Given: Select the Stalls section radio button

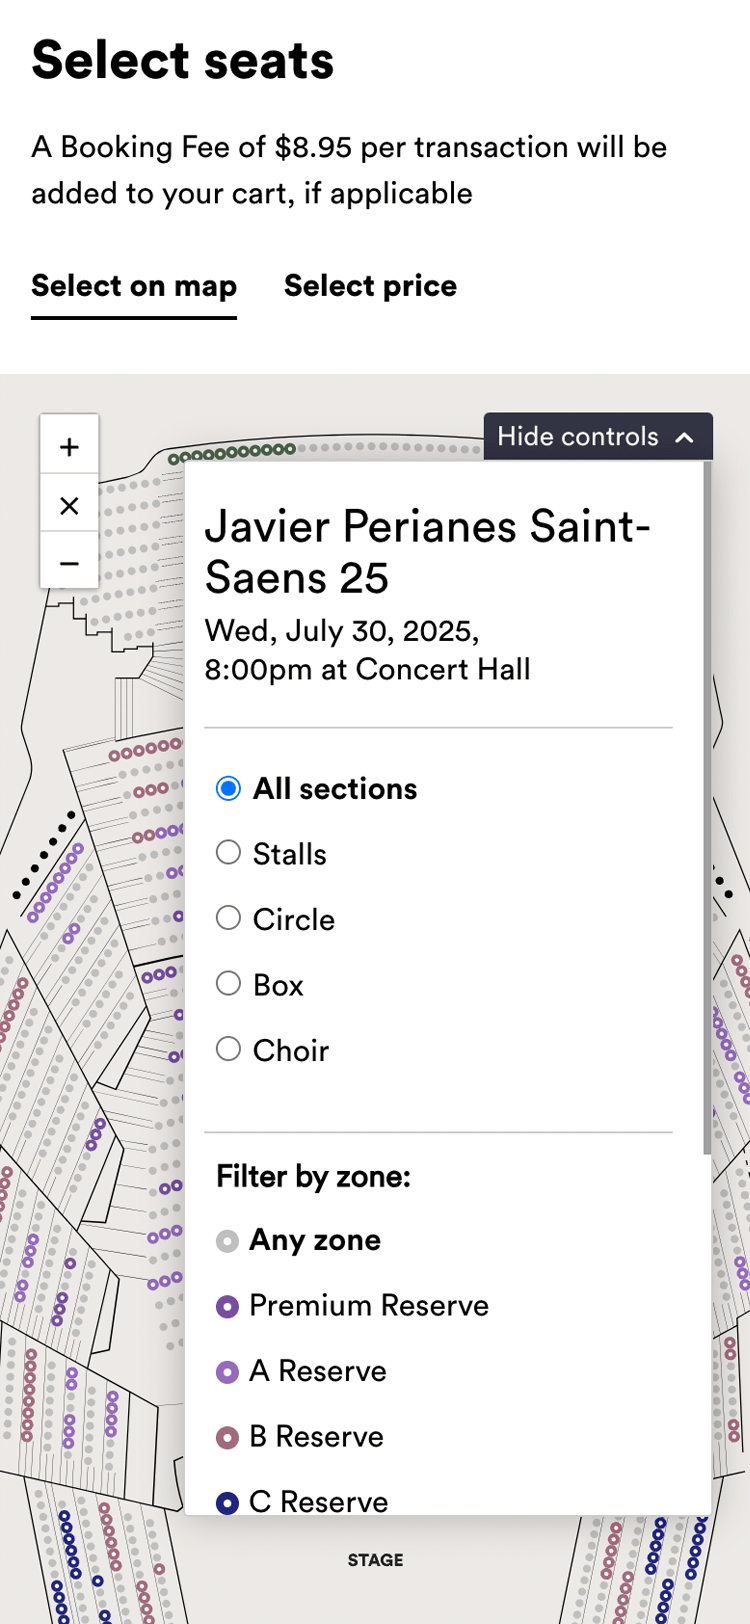Looking at the screenshot, I should 229,853.
